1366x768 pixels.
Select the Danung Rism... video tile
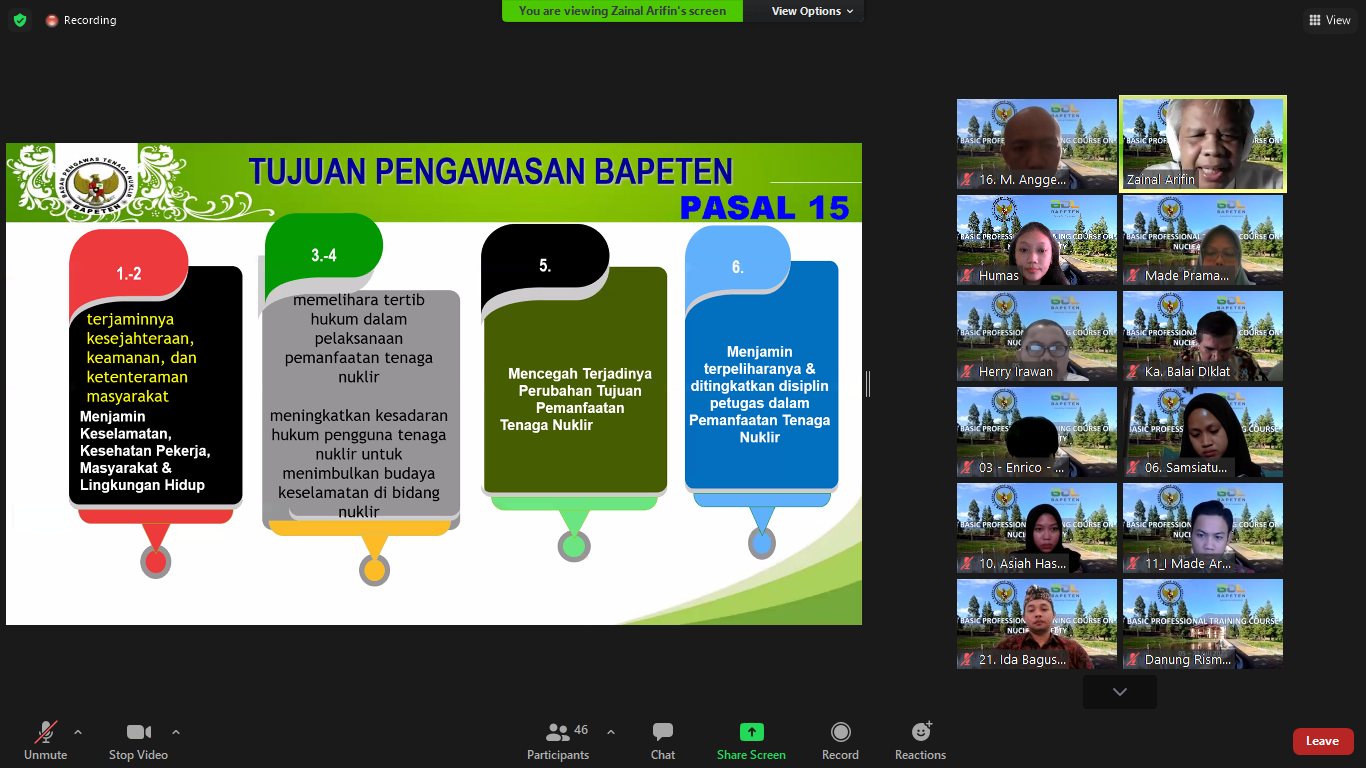point(1203,624)
